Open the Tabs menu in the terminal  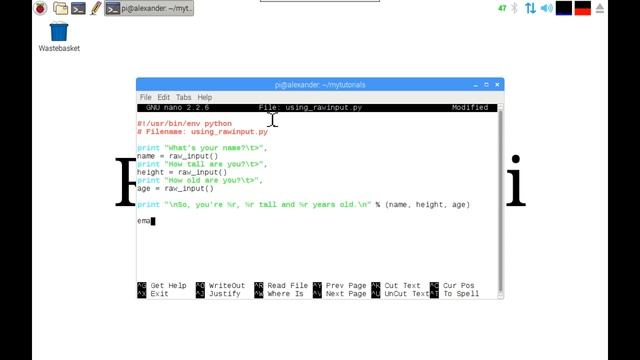point(183,97)
